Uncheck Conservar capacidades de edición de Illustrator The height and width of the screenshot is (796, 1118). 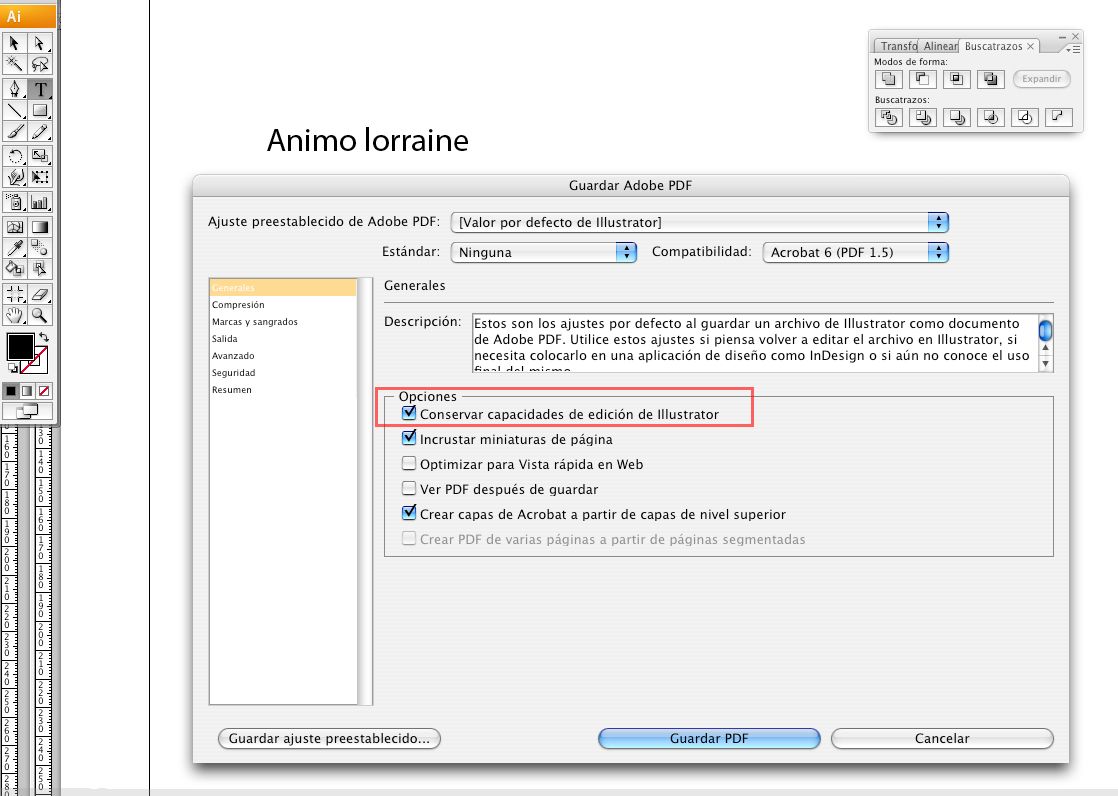click(409, 413)
